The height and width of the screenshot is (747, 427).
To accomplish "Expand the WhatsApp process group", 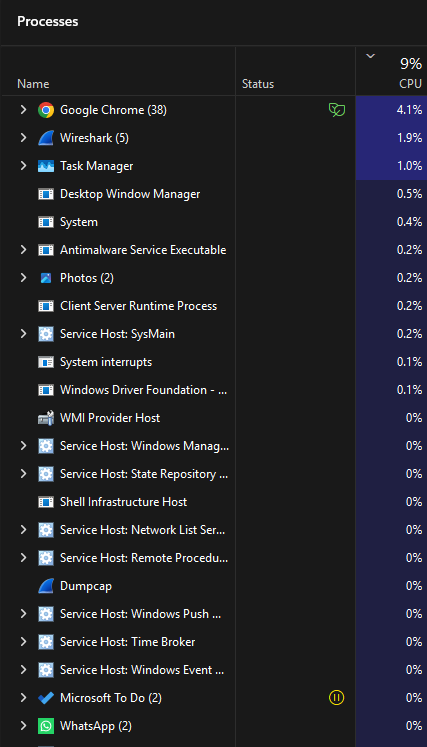I will tap(23, 726).
